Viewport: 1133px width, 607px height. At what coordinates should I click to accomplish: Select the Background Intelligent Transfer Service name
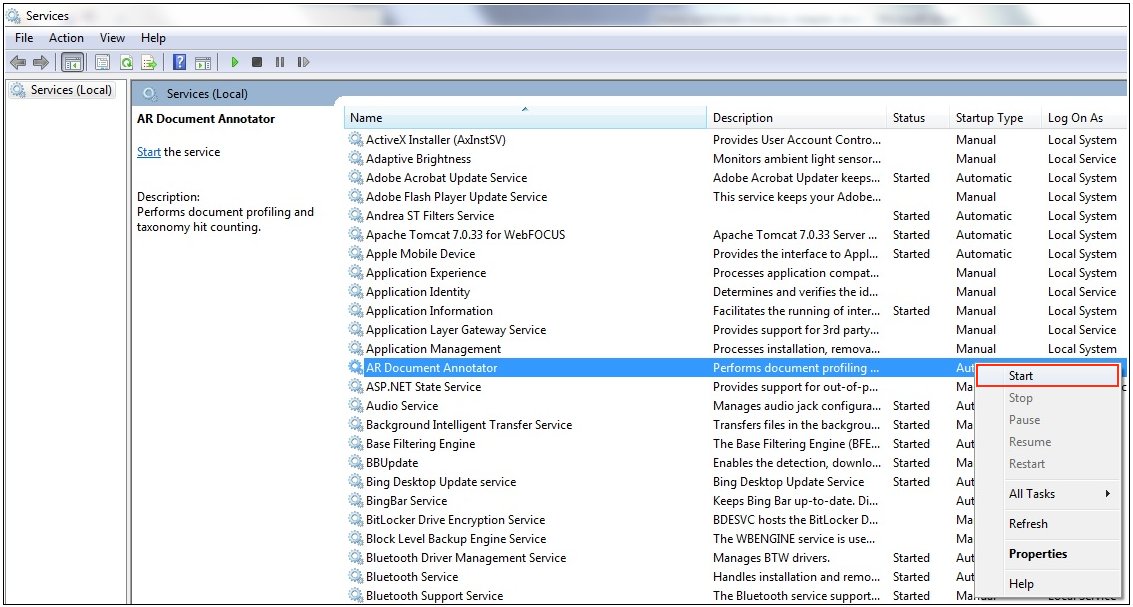point(469,425)
